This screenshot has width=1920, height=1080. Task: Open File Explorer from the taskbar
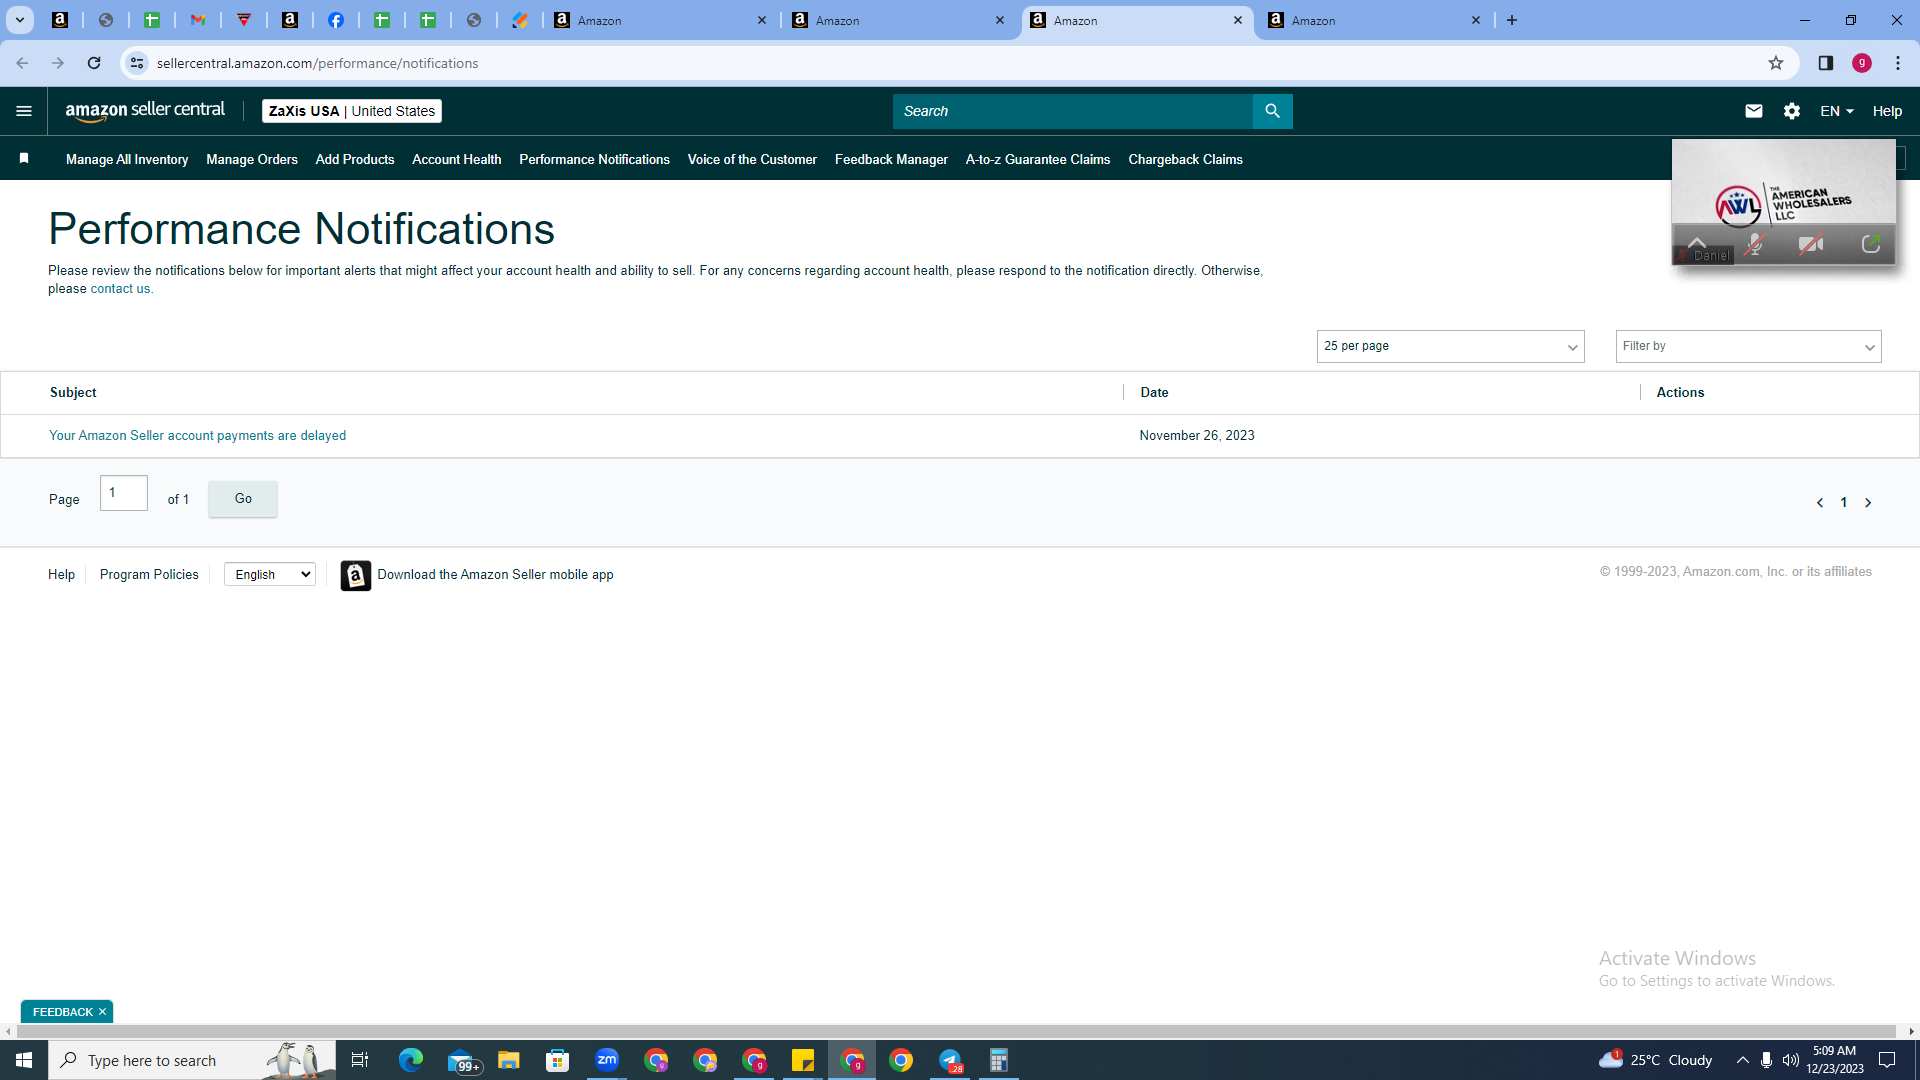[509, 1060]
